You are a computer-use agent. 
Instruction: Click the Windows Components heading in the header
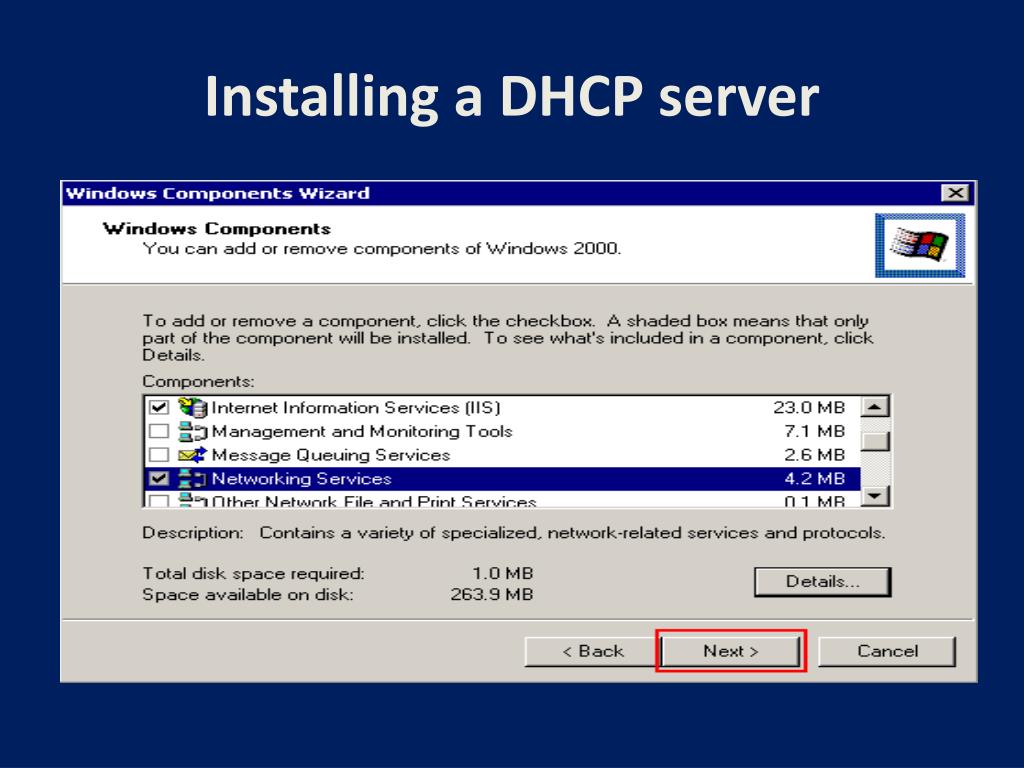click(x=217, y=229)
